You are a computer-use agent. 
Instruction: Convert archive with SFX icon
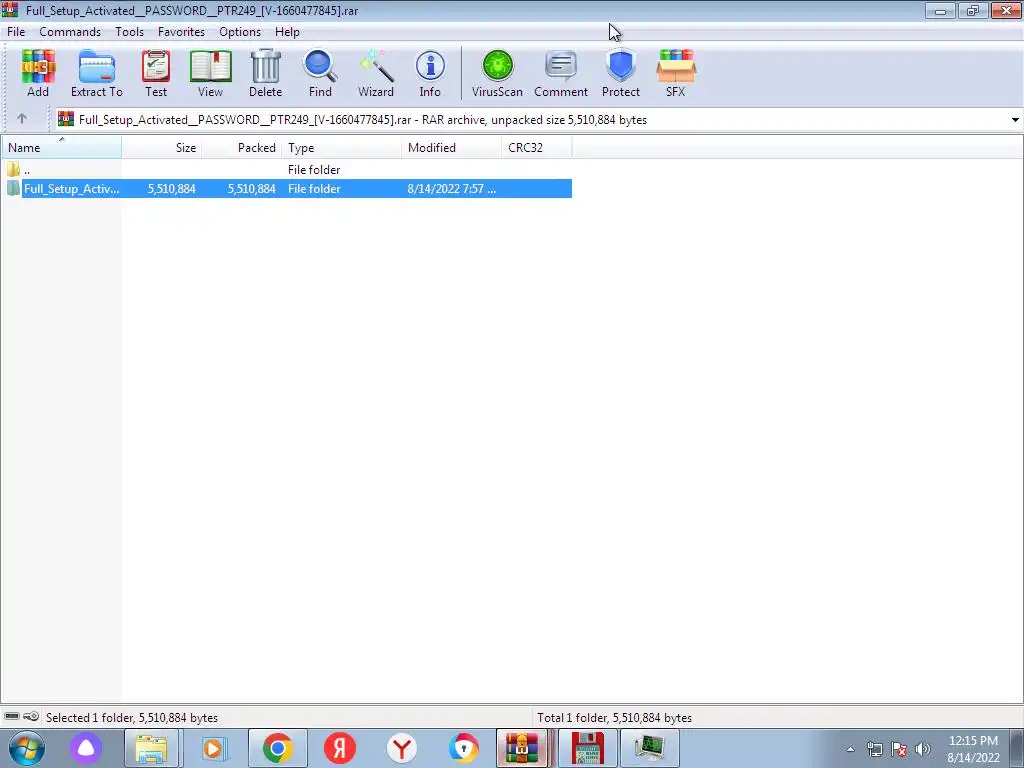(676, 73)
